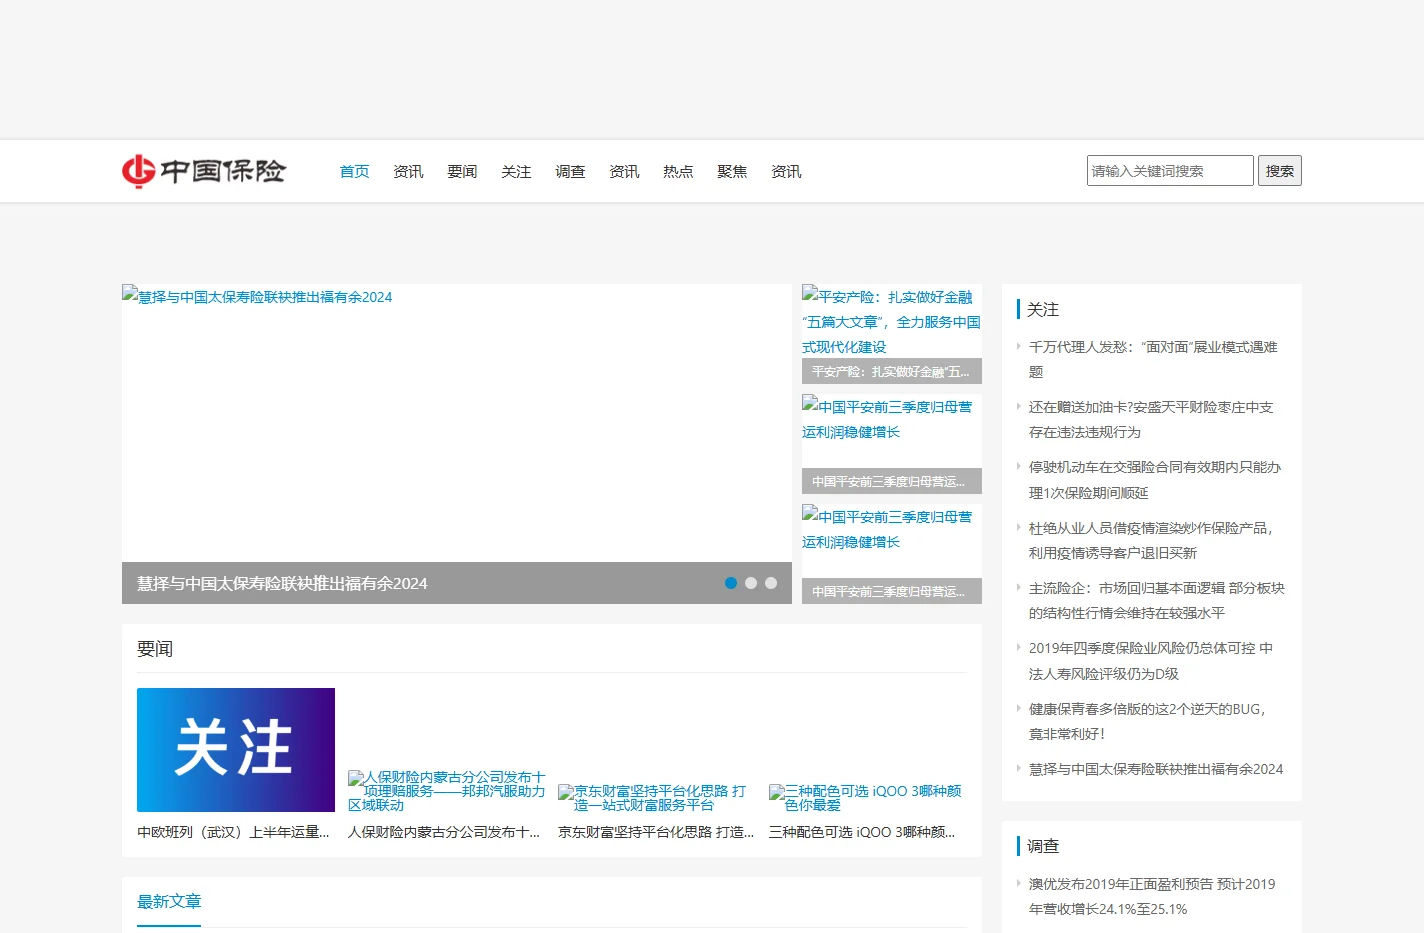Focus the 请输入关键词搜索 search field
This screenshot has width=1424, height=933.
point(1170,171)
